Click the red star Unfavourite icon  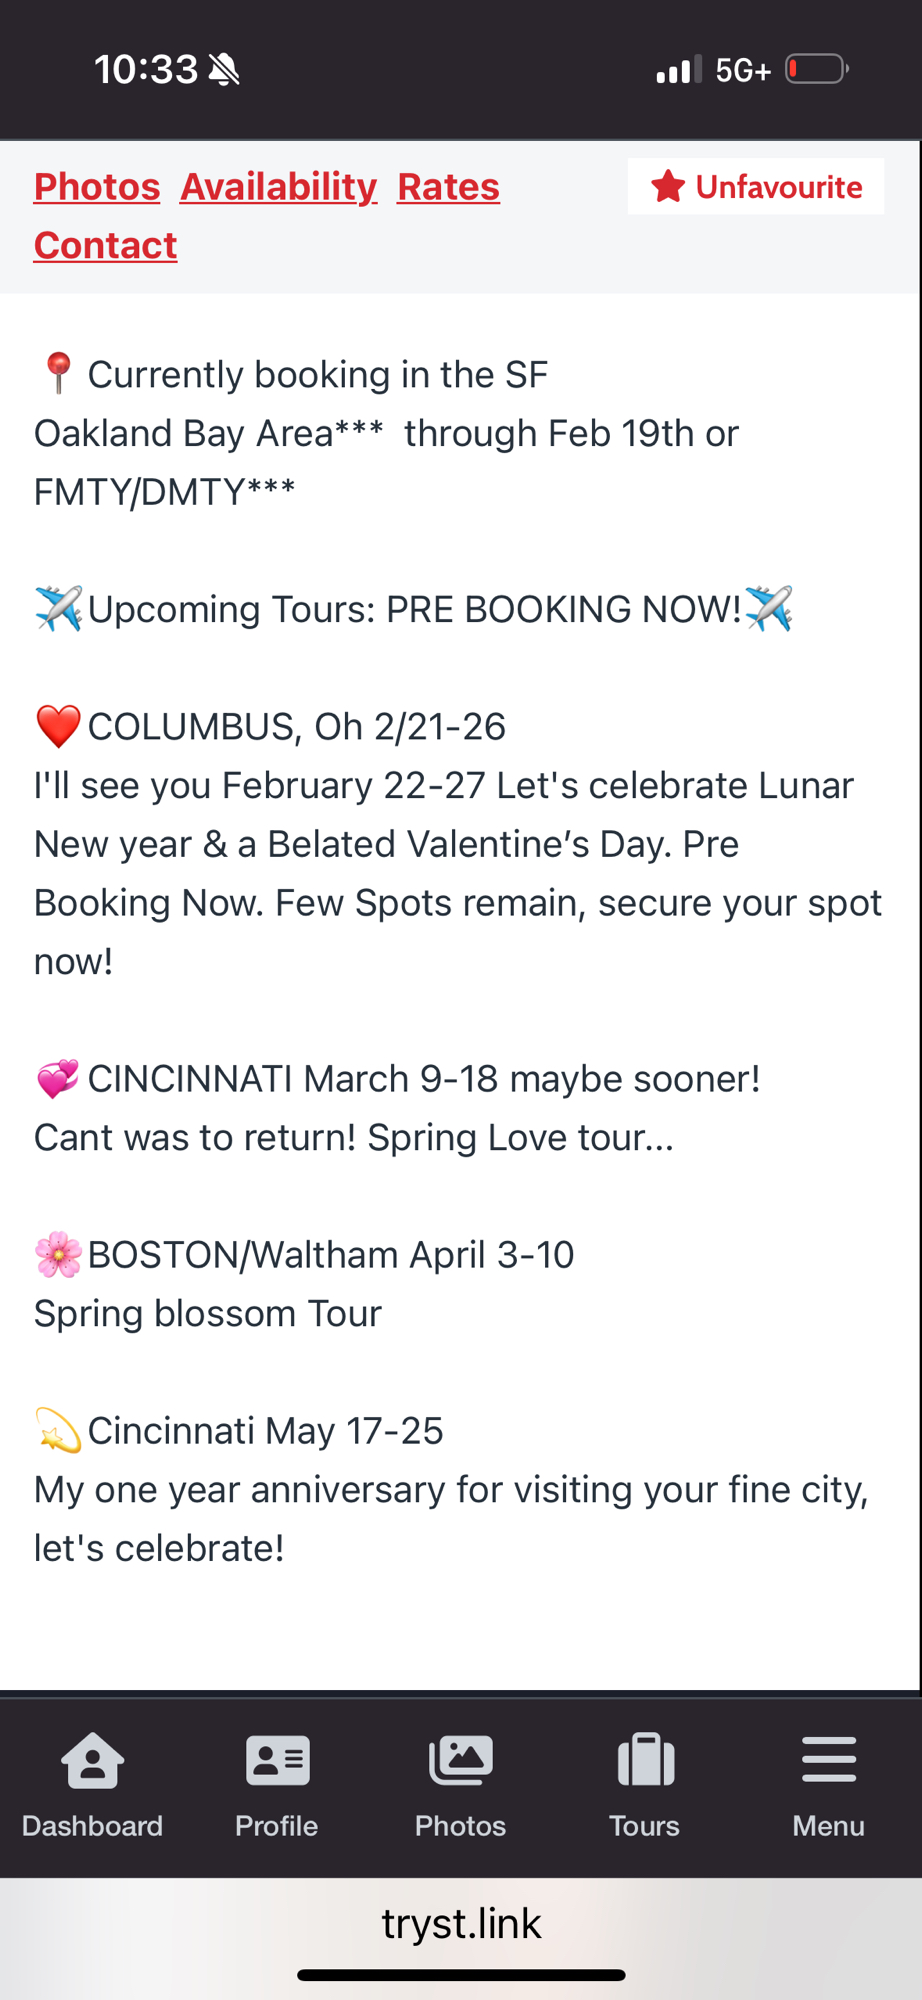click(x=668, y=187)
